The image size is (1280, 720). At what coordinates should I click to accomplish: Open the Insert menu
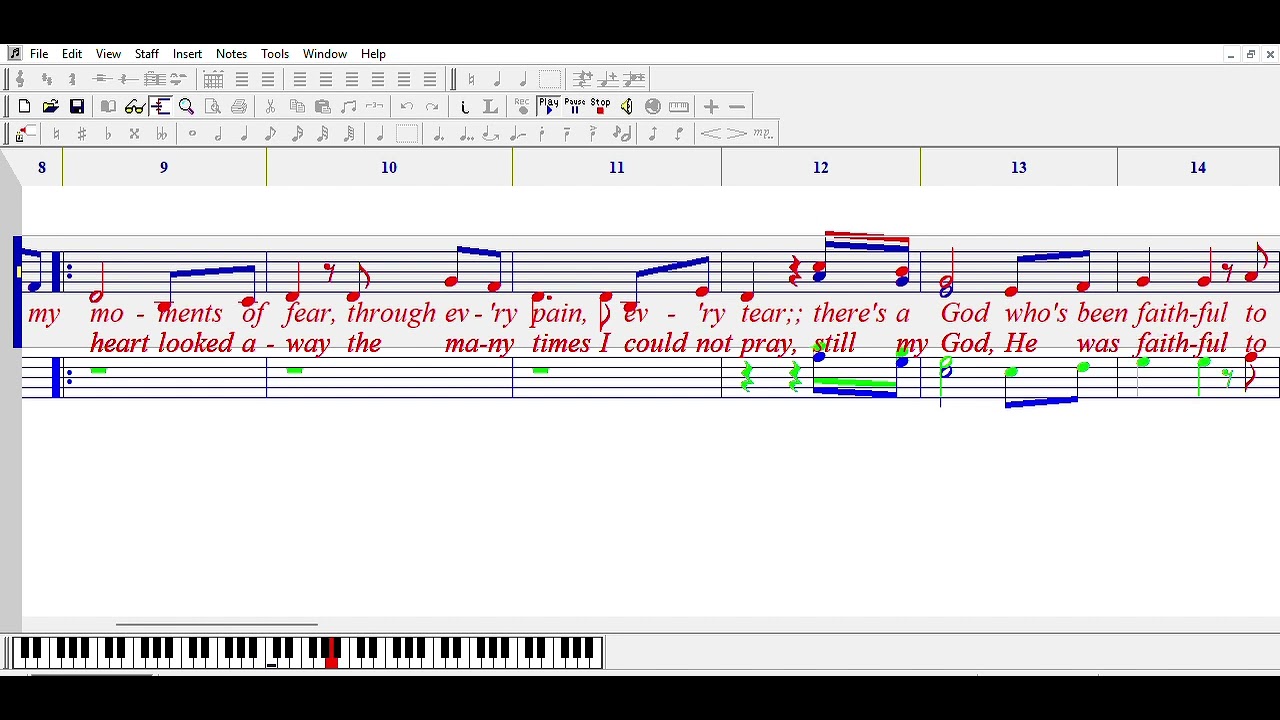[x=187, y=54]
